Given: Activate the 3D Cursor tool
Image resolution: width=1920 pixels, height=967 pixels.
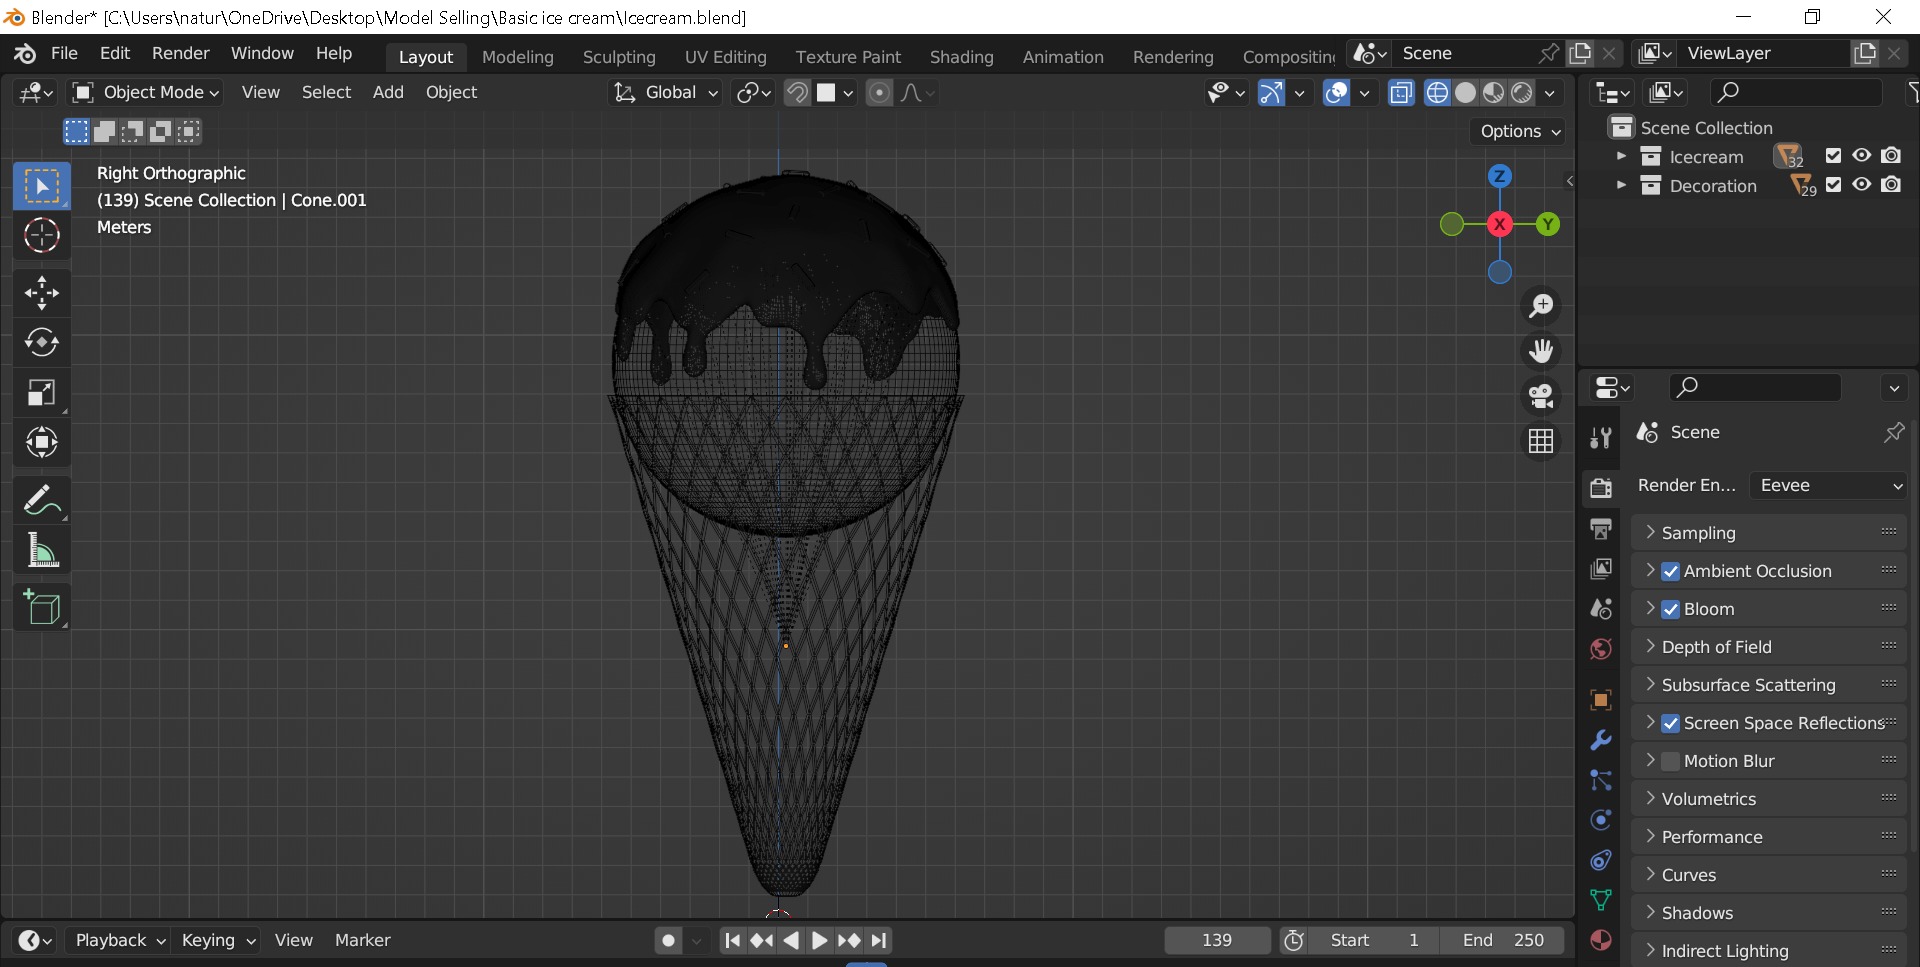Looking at the screenshot, I should [x=42, y=236].
